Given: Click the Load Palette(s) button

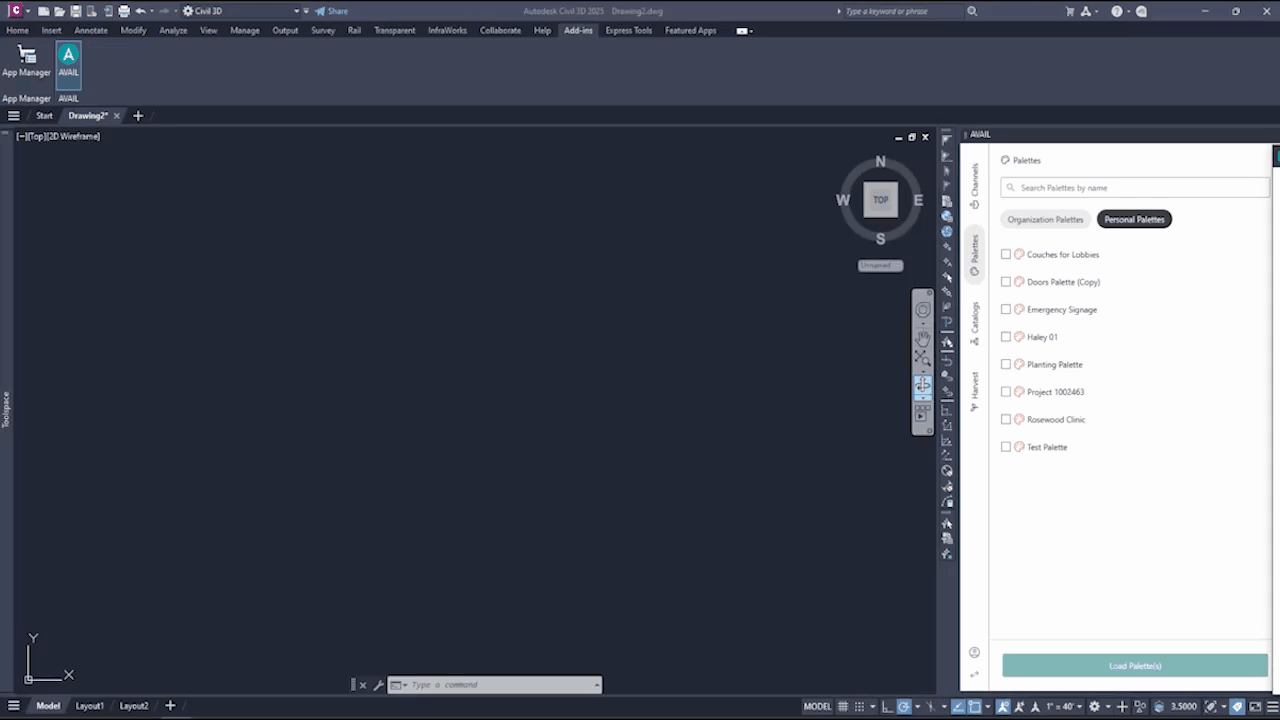Looking at the screenshot, I should [1135, 666].
